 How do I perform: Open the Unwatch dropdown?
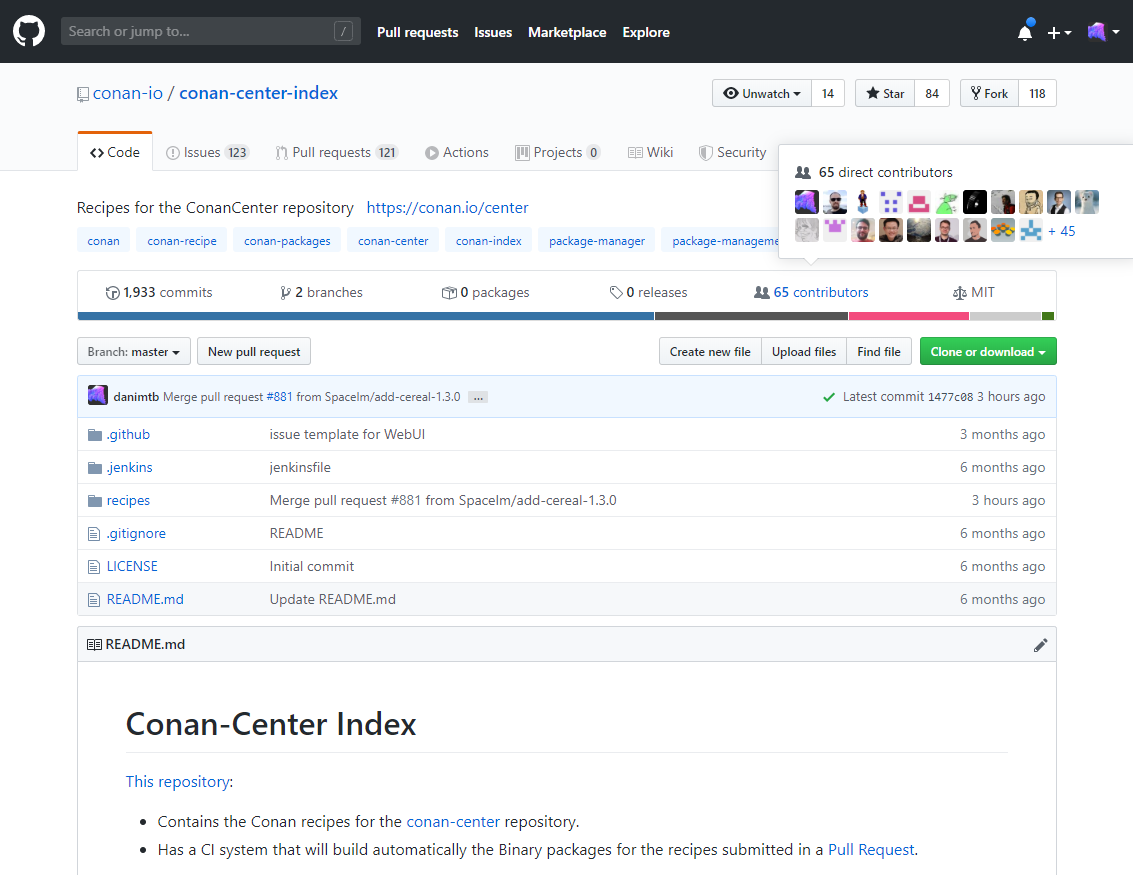[762, 93]
